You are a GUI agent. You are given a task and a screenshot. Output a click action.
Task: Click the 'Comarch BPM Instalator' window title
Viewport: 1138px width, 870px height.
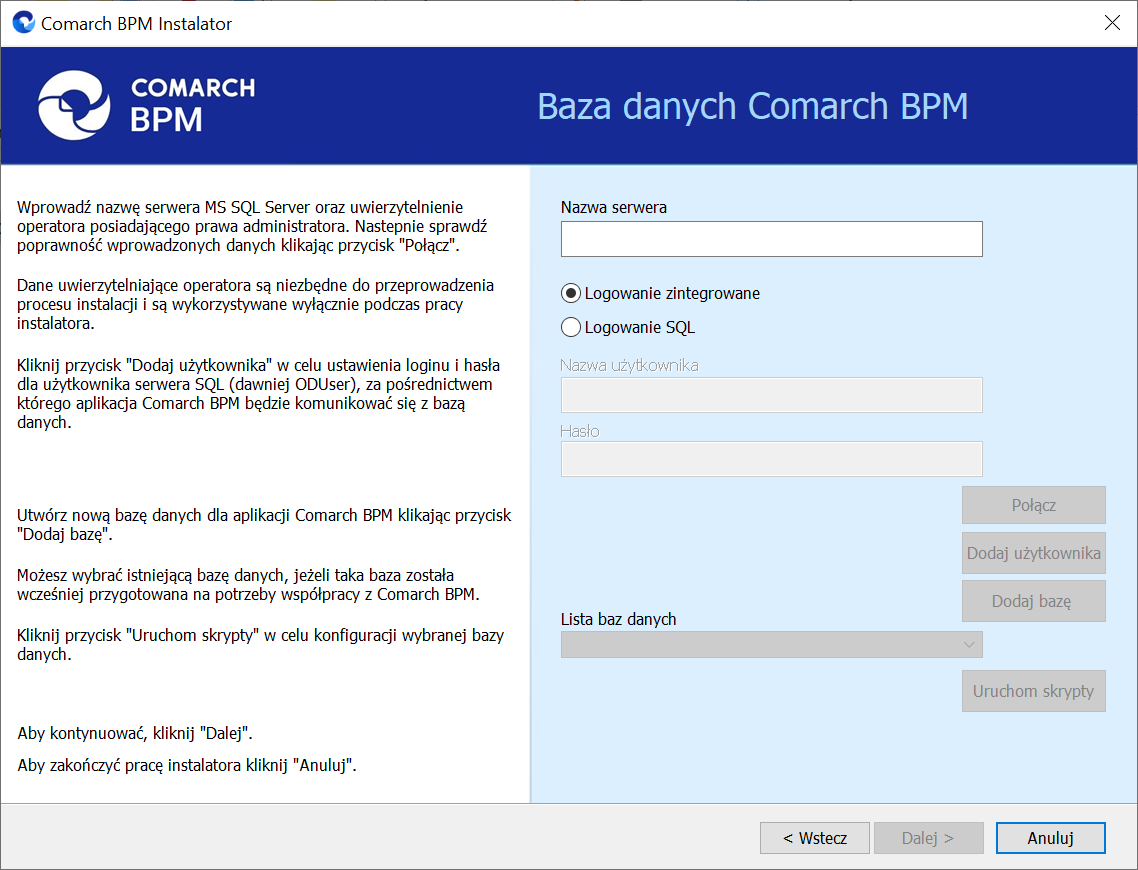(136, 23)
